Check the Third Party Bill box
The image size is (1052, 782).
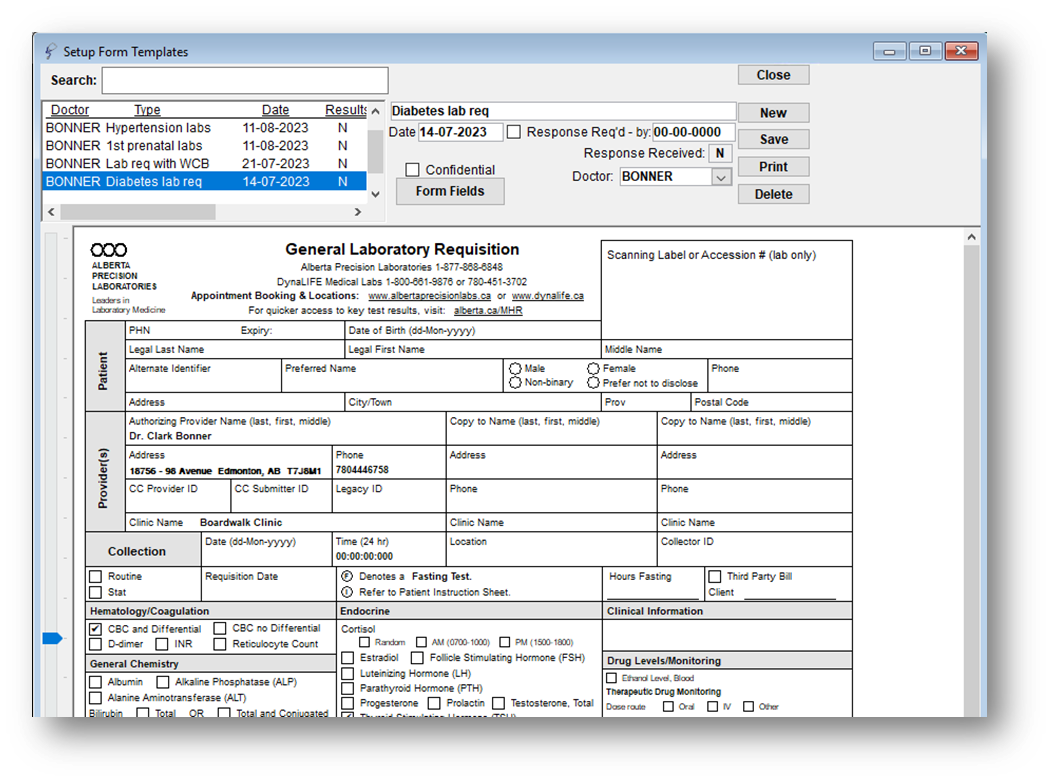[x=715, y=577]
